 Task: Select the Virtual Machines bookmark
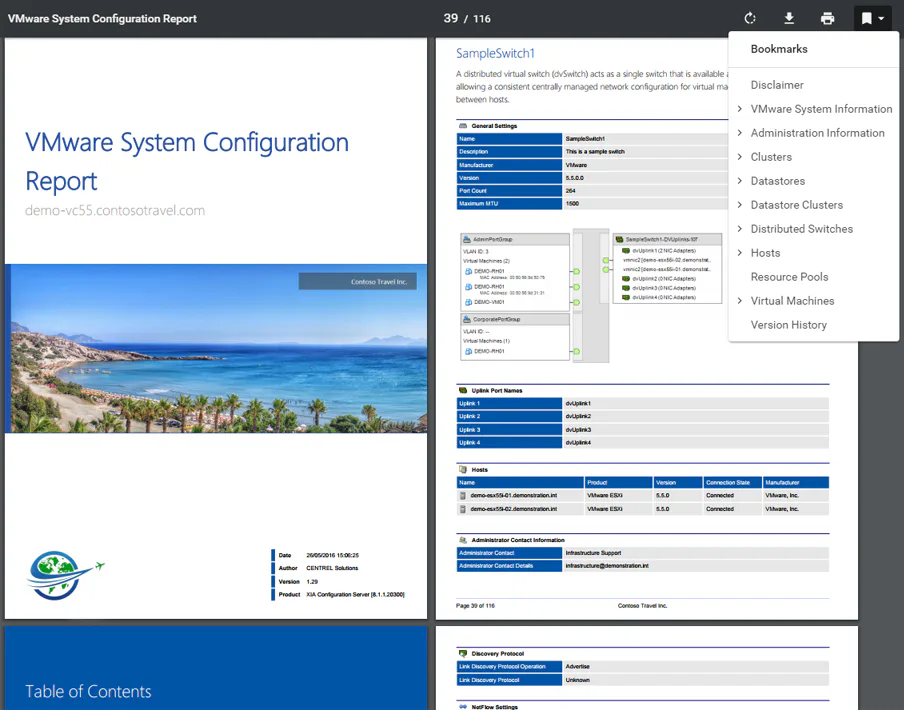click(792, 301)
